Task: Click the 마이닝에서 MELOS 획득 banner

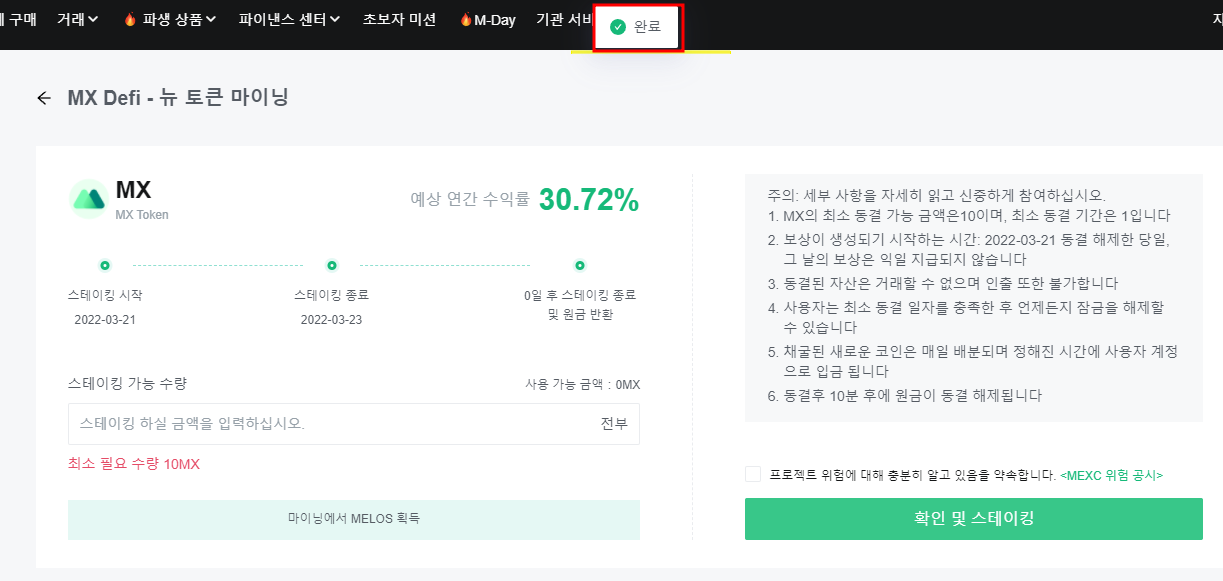Action: tap(354, 519)
